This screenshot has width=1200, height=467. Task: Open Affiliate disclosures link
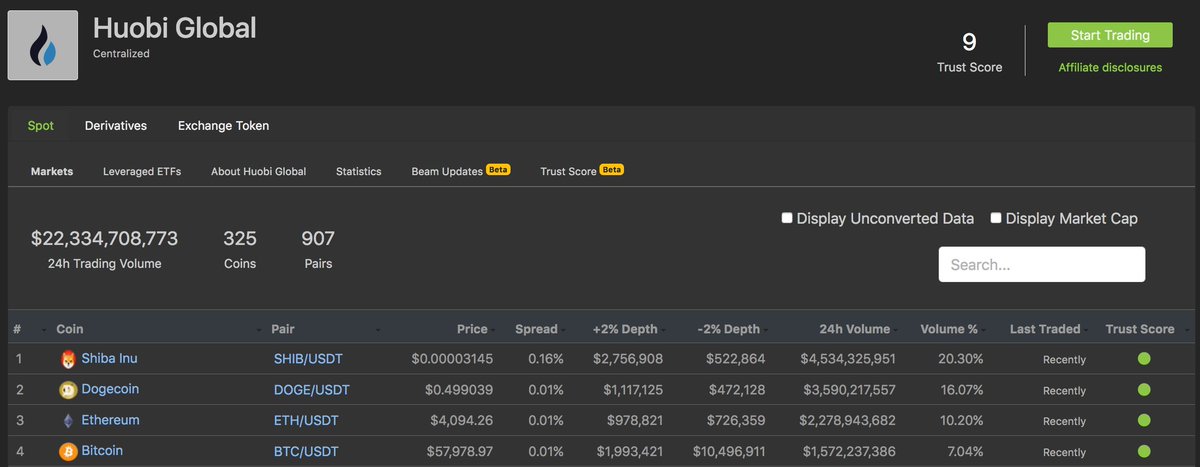(x=1110, y=68)
